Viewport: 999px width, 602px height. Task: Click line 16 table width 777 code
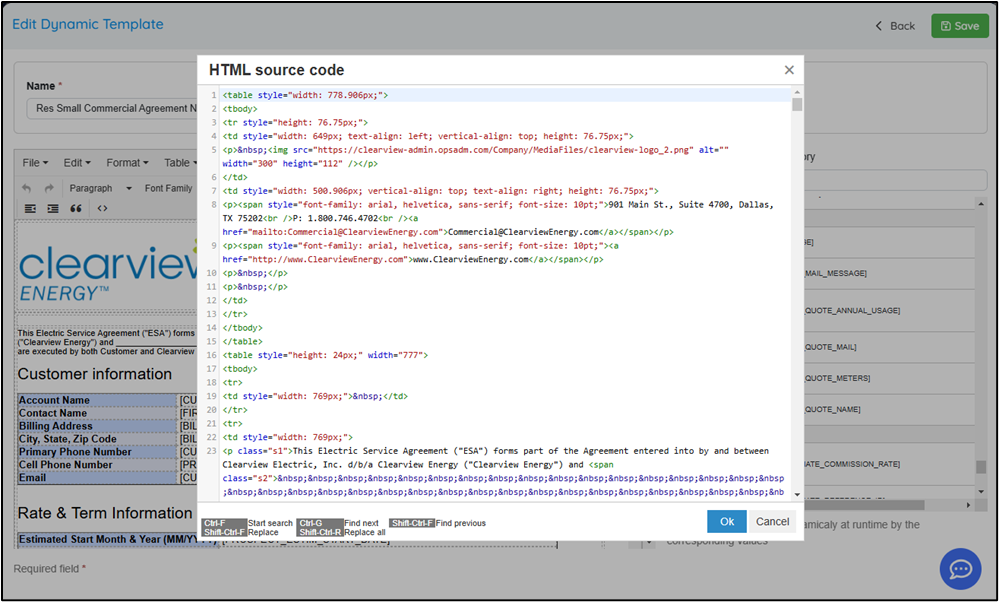pyautogui.click(x=325, y=355)
